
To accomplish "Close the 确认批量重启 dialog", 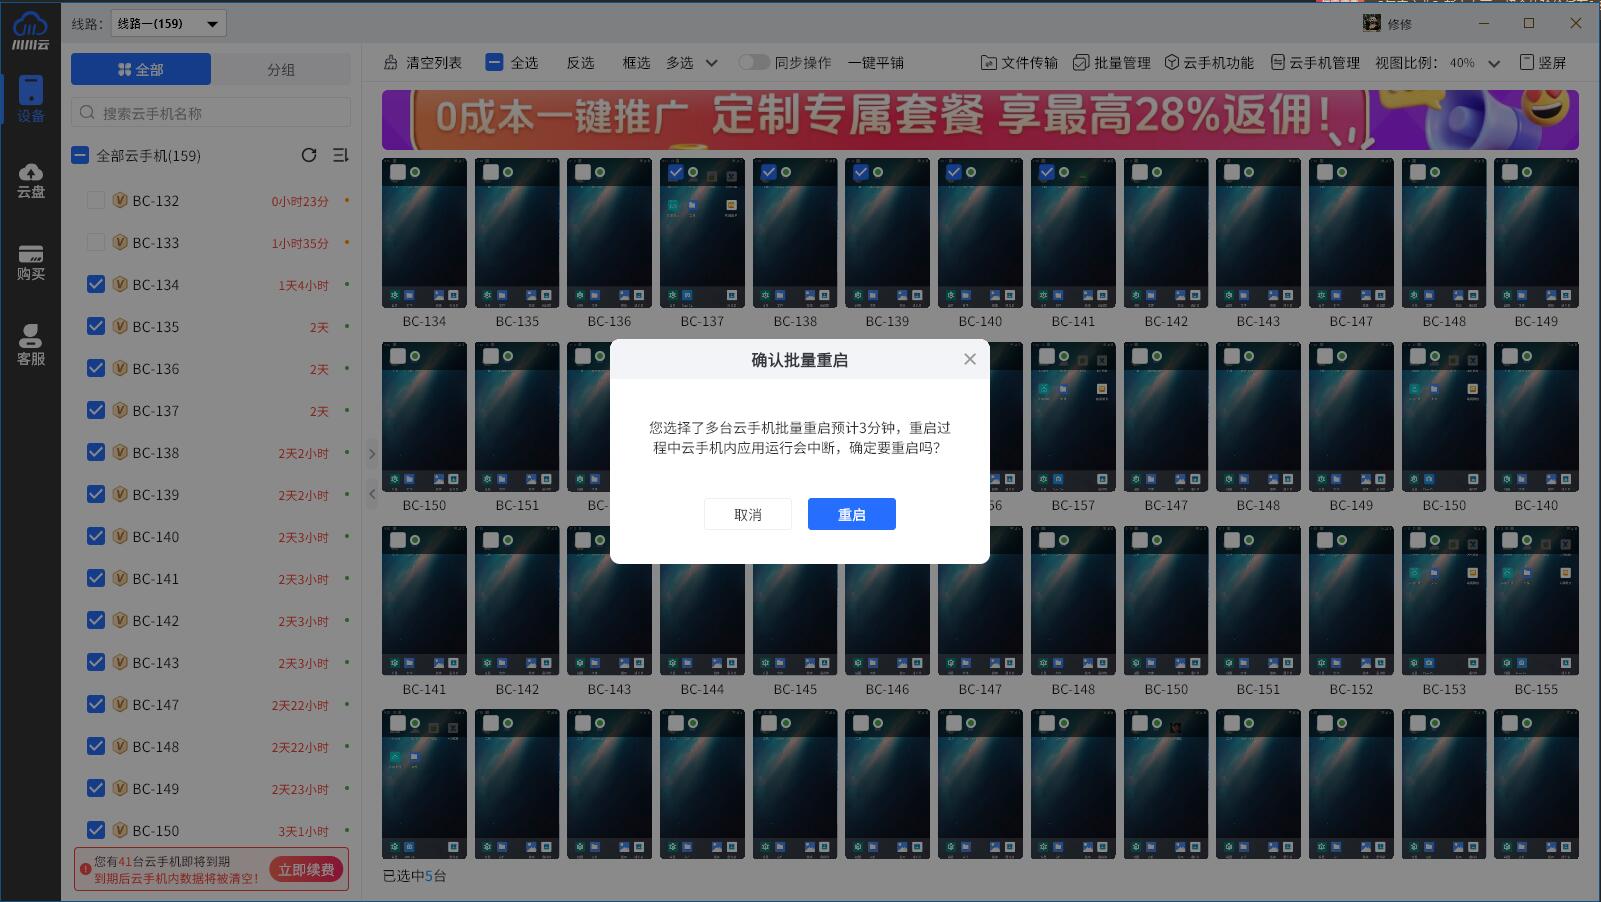I will [969, 359].
